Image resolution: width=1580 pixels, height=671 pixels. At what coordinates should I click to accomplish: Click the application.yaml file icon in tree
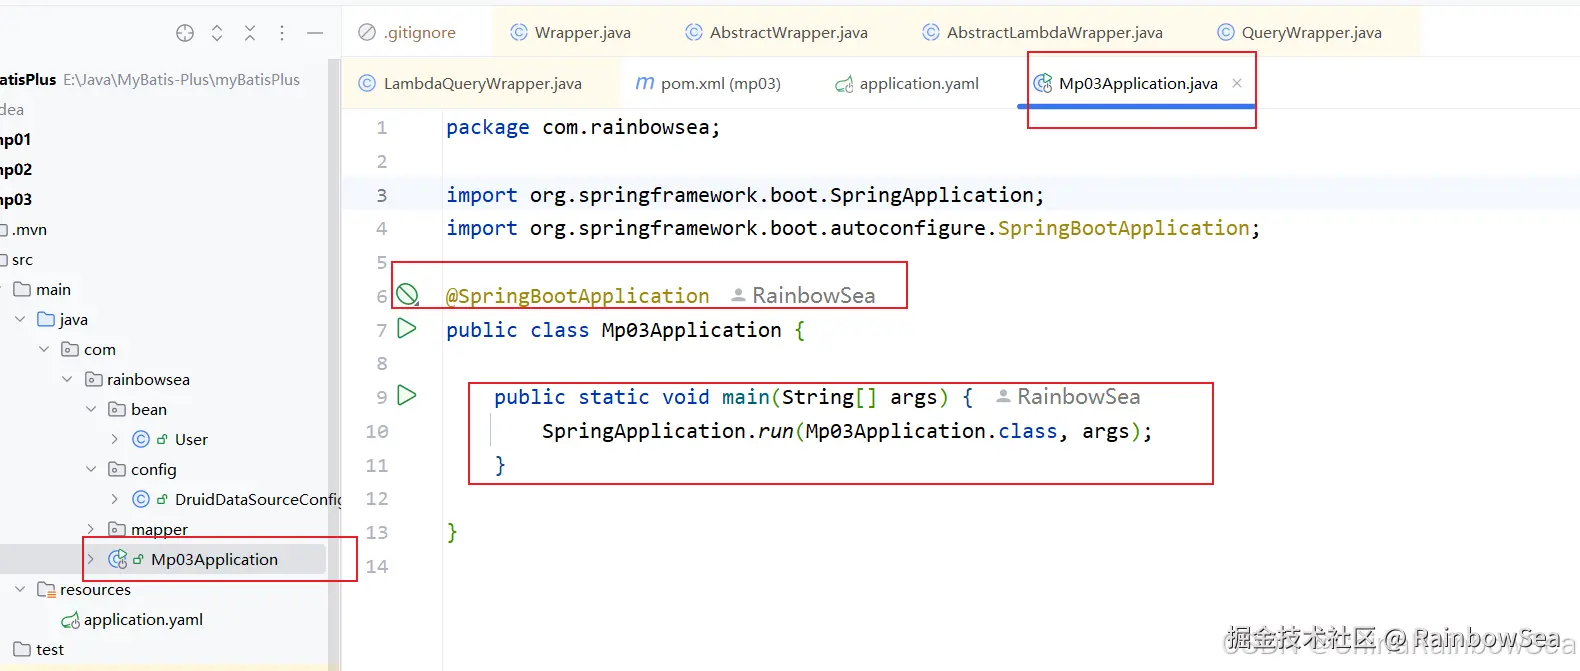(70, 620)
